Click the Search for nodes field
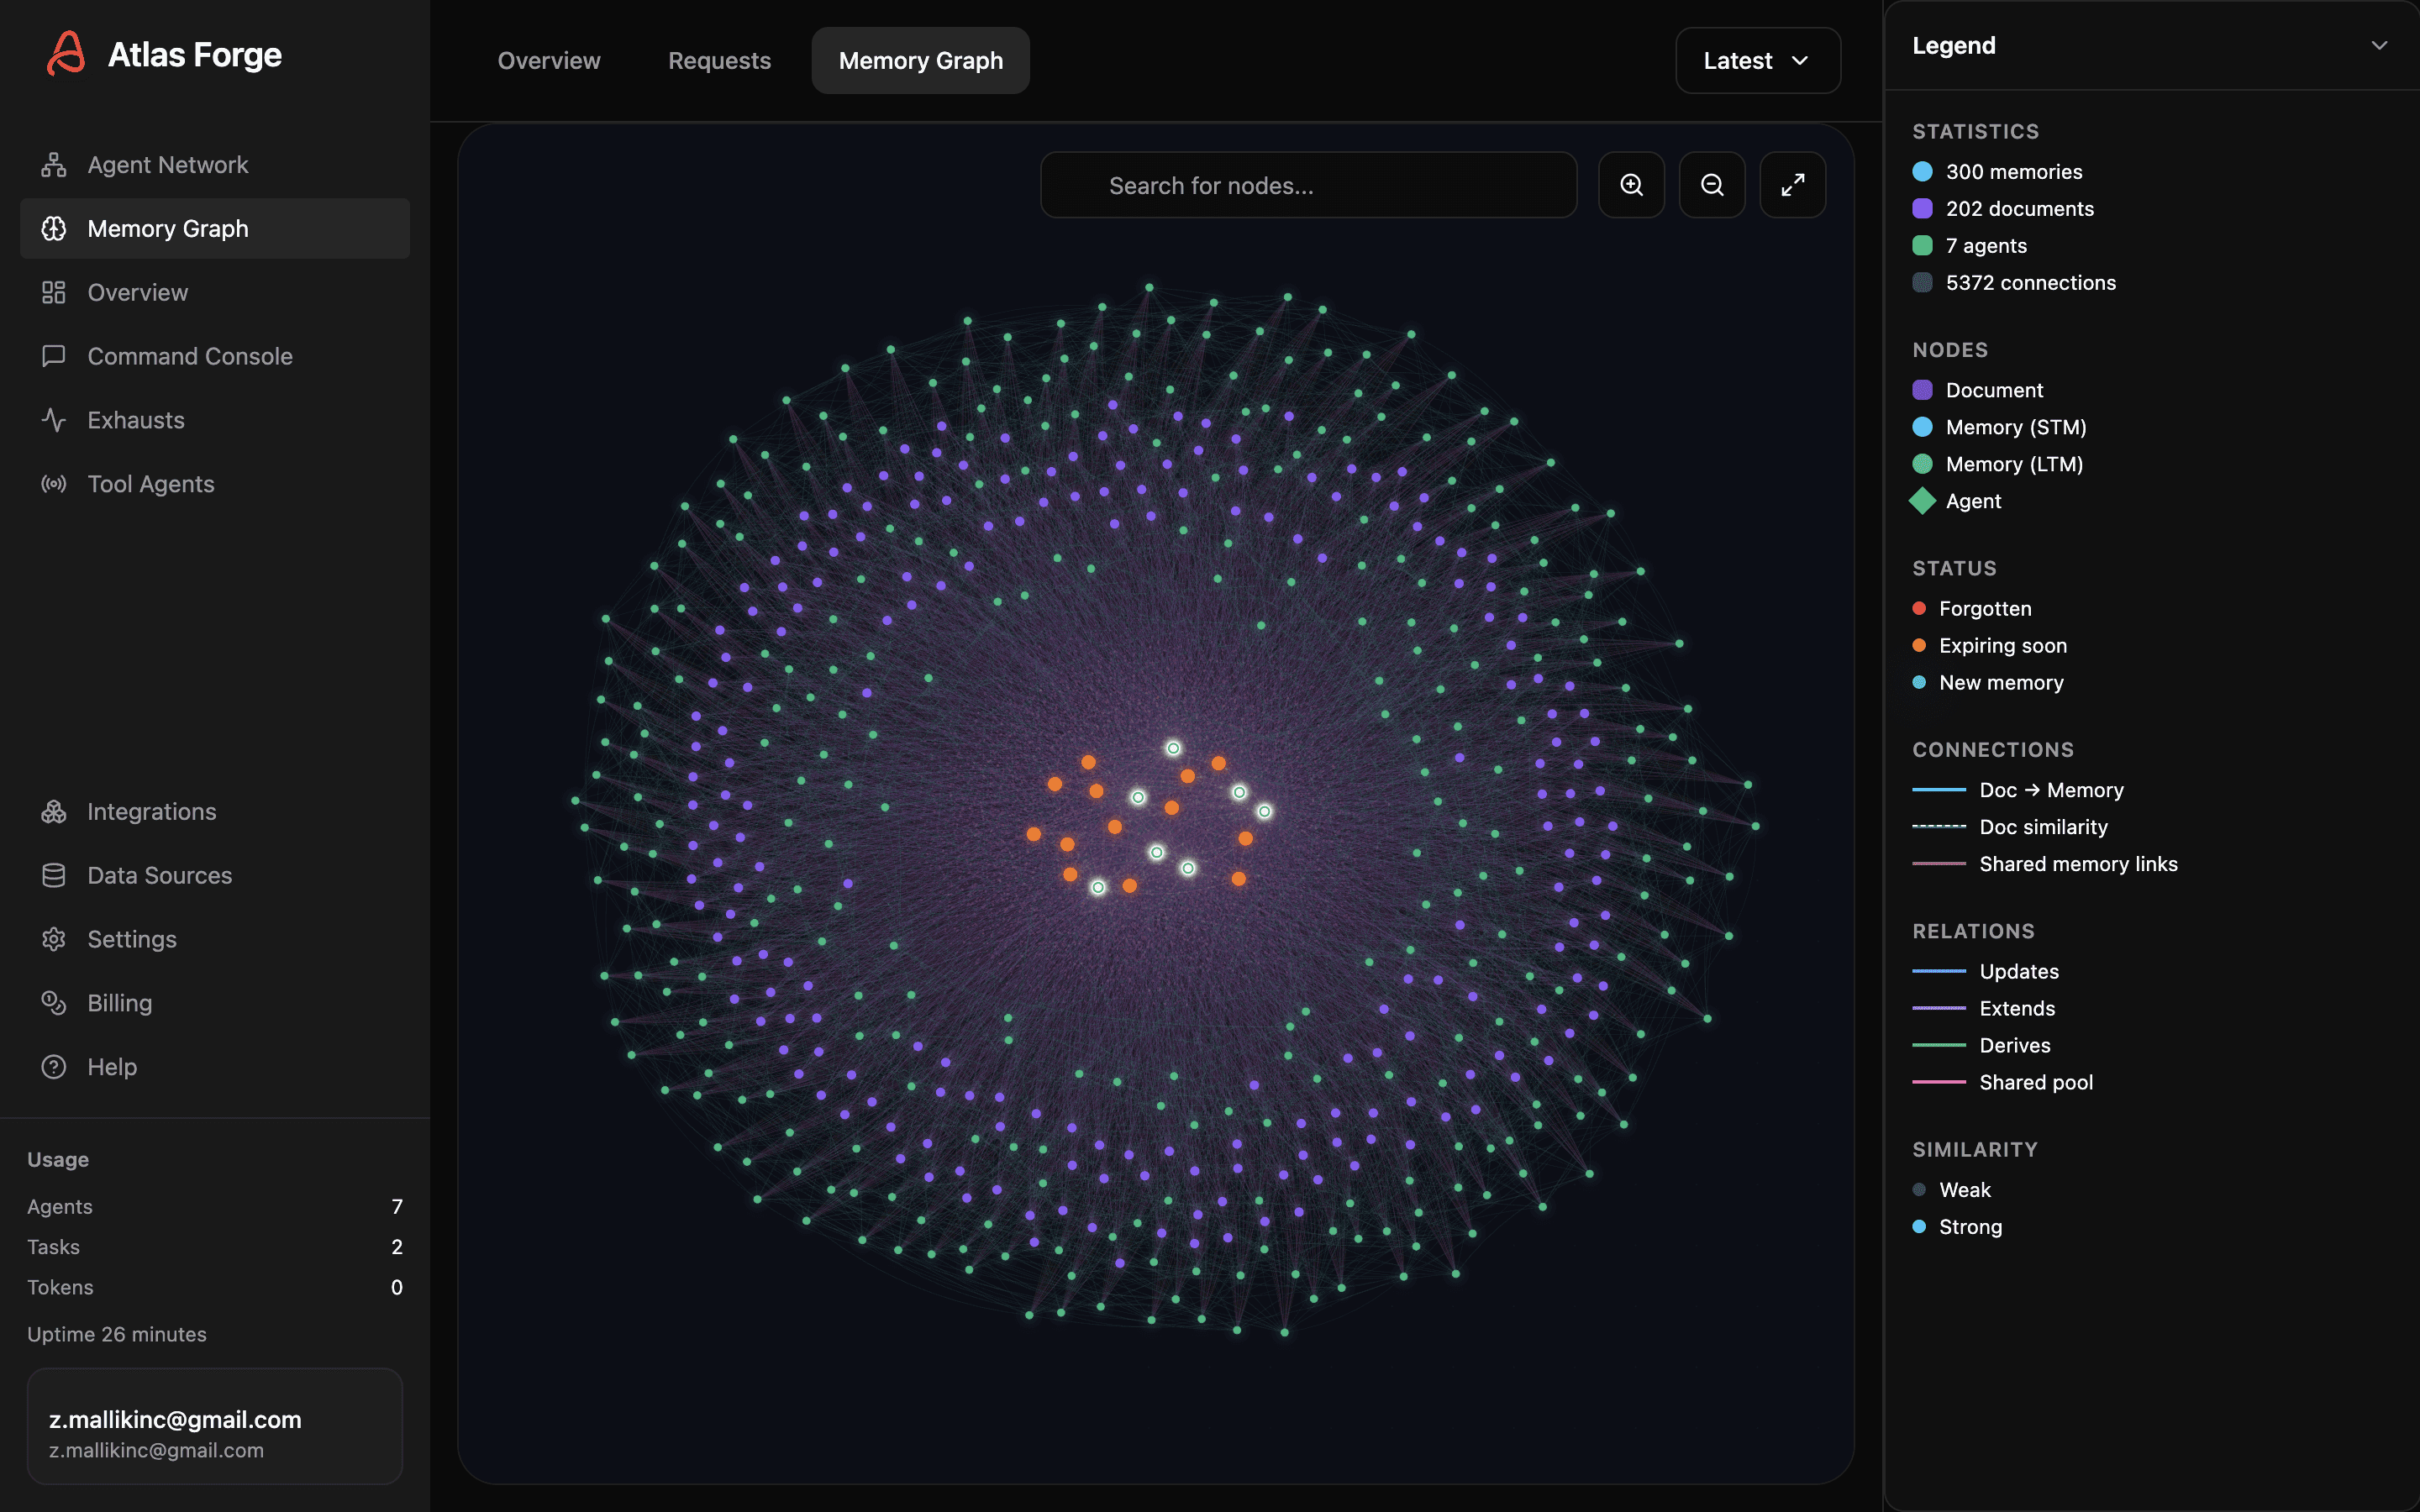2420x1512 pixels. click(x=1308, y=186)
